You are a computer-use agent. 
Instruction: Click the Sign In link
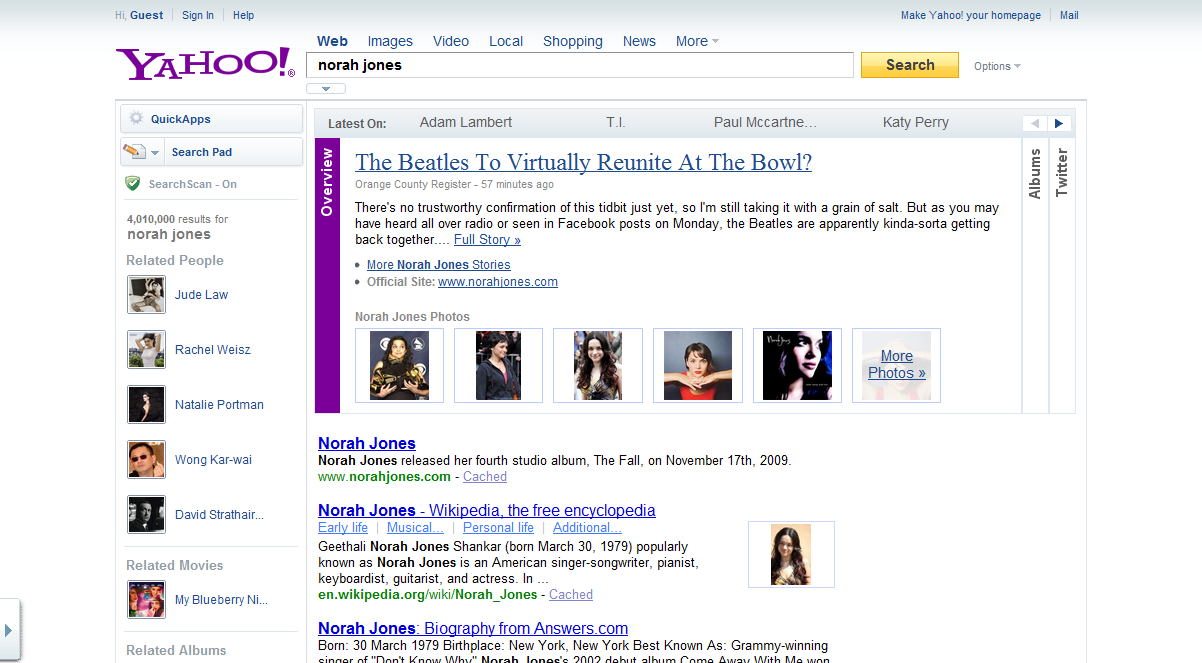pyautogui.click(x=198, y=15)
